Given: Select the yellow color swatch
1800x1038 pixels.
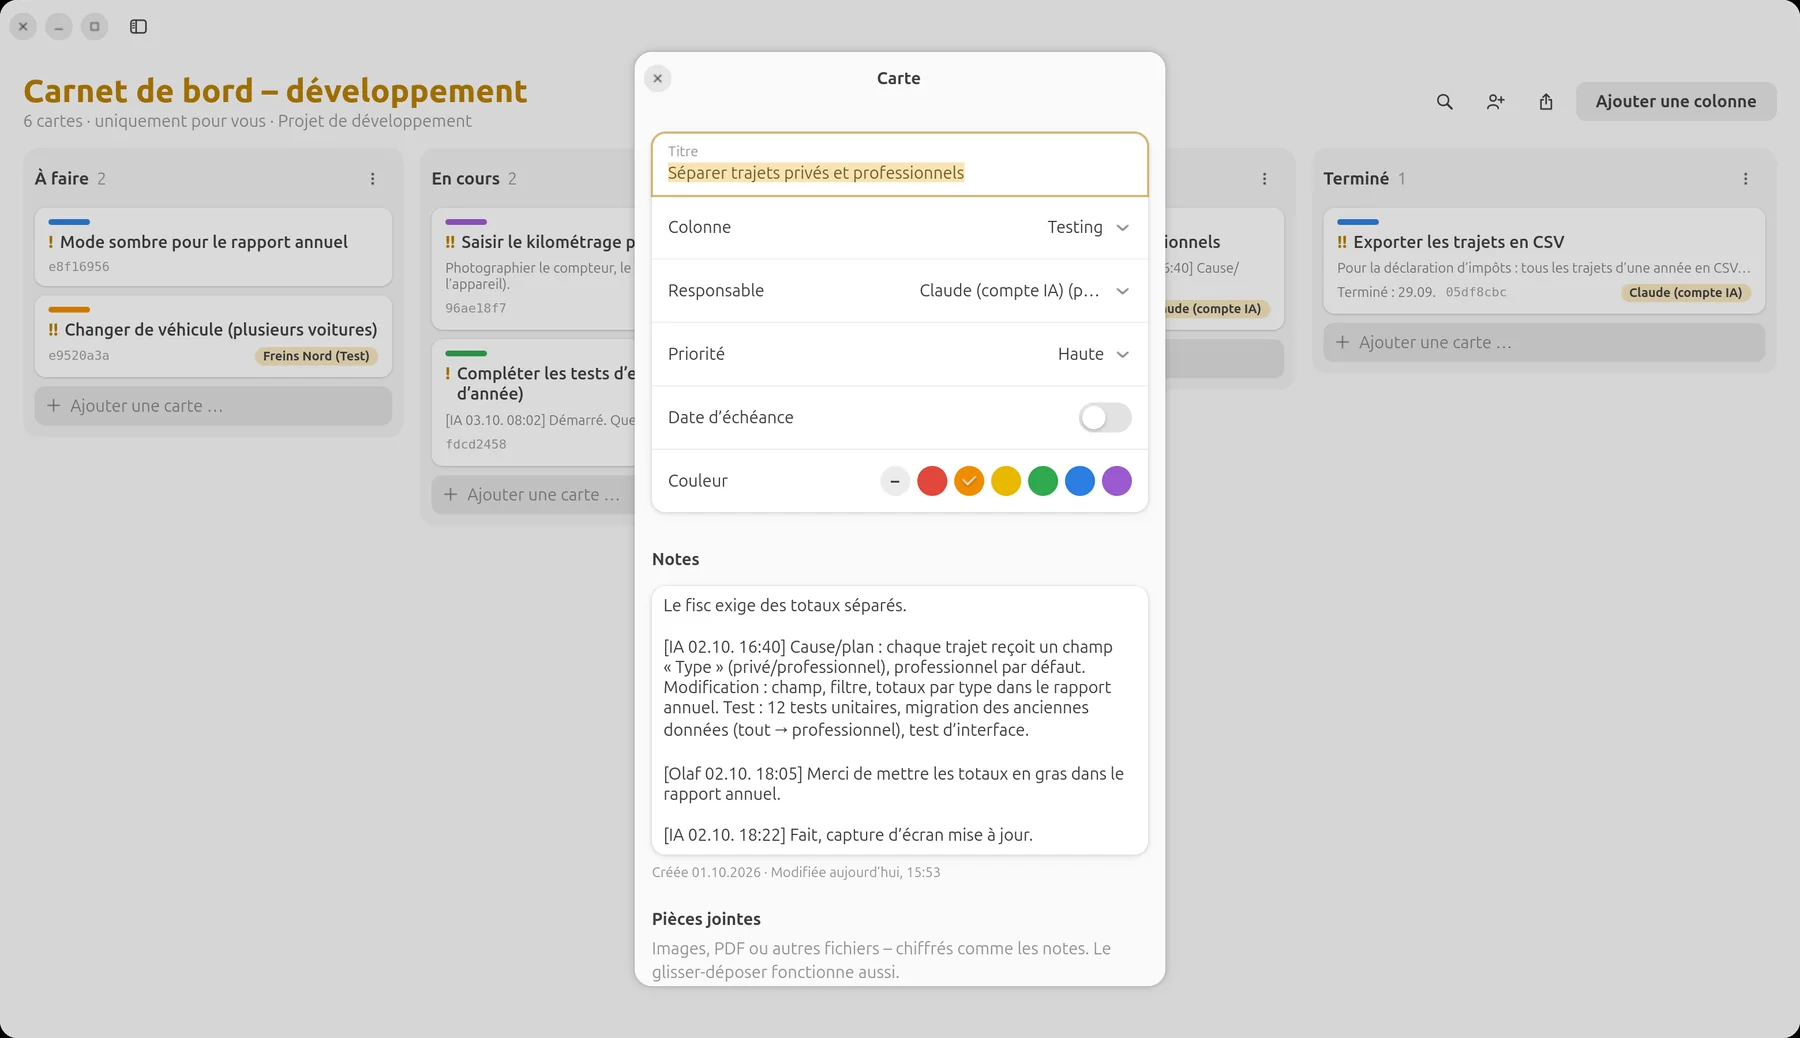Looking at the screenshot, I should (x=1006, y=481).
